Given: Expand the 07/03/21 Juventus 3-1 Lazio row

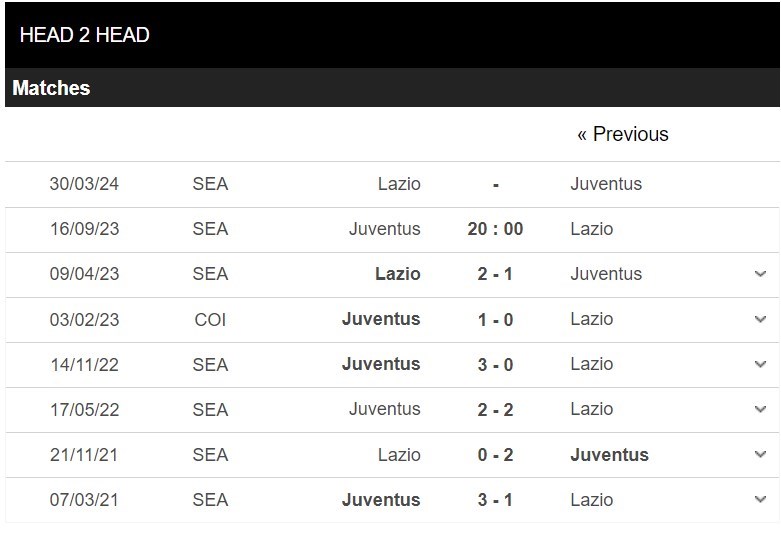Looking at the screenshot, I should [760, 499].
